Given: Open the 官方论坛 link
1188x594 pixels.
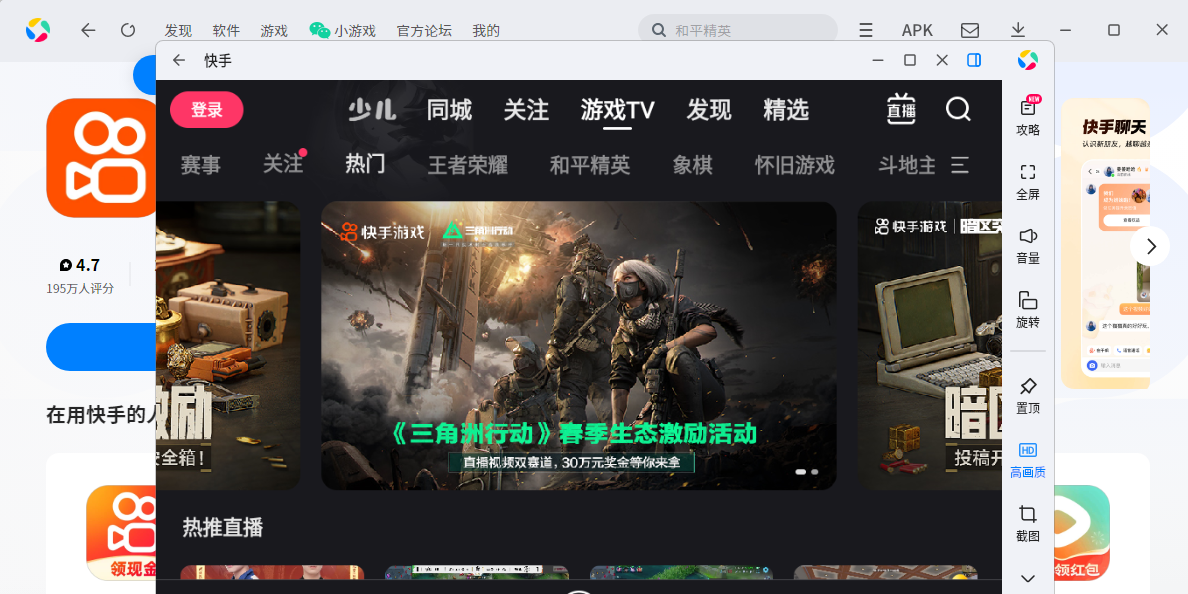Looking at the screenshot, I should 424,31.
